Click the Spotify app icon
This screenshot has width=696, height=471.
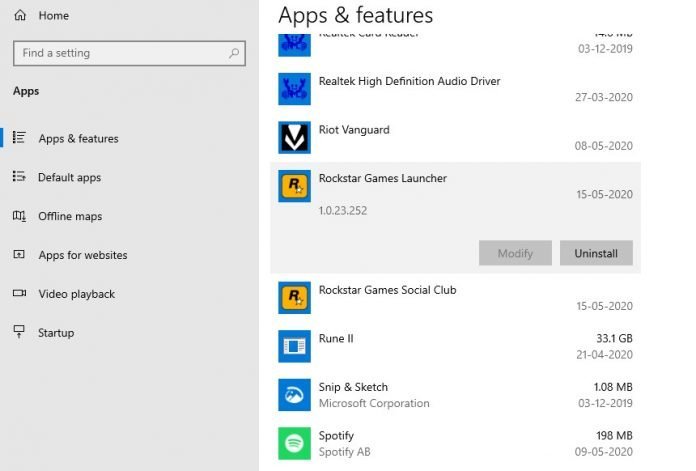[294, 443]
